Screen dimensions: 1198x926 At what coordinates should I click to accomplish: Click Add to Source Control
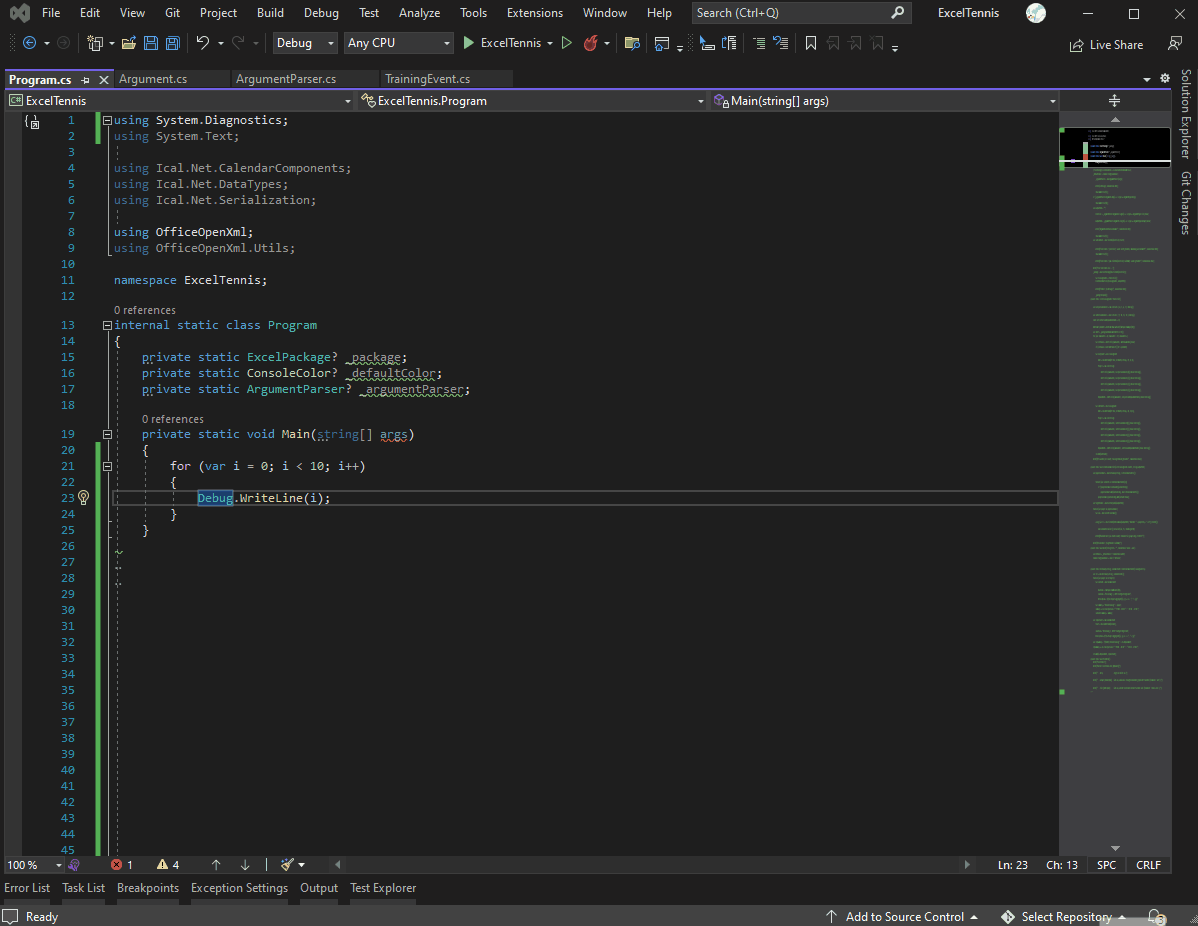click(903, 916)
